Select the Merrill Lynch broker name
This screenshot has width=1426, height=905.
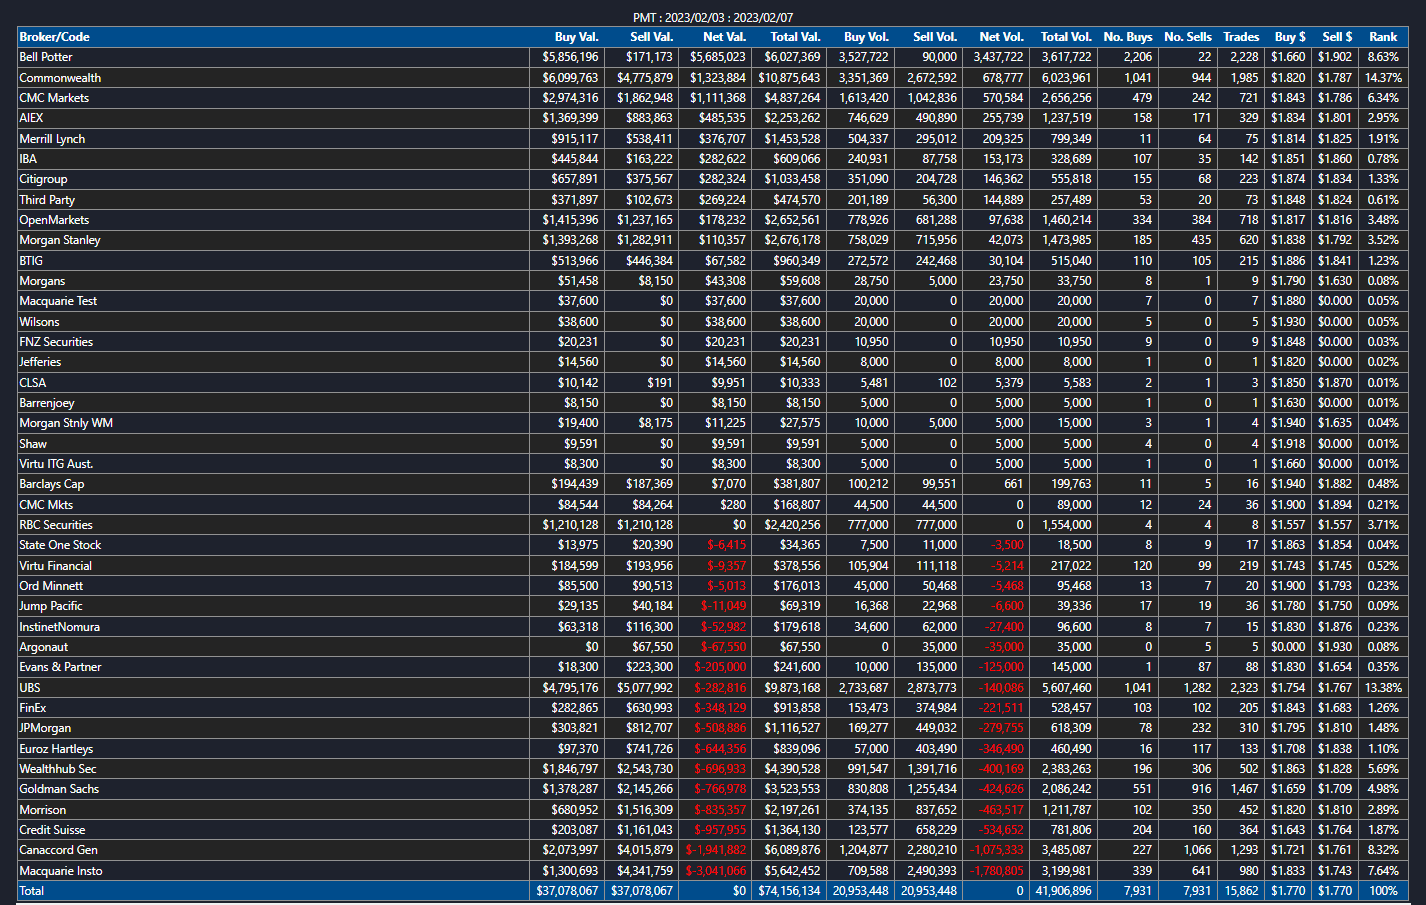52,139
